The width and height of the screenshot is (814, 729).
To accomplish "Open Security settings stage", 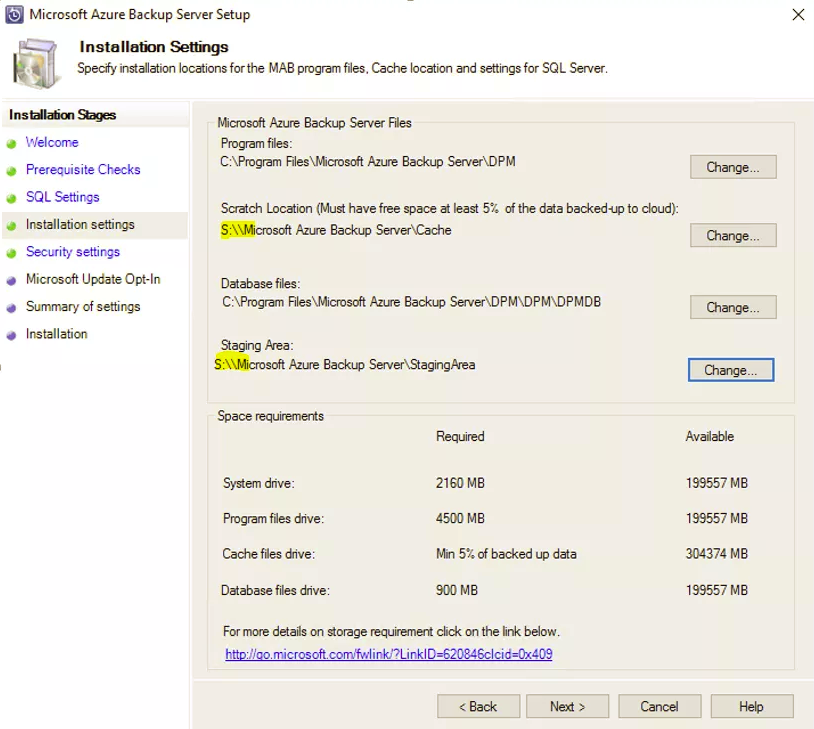I will [x=73, y=252].
